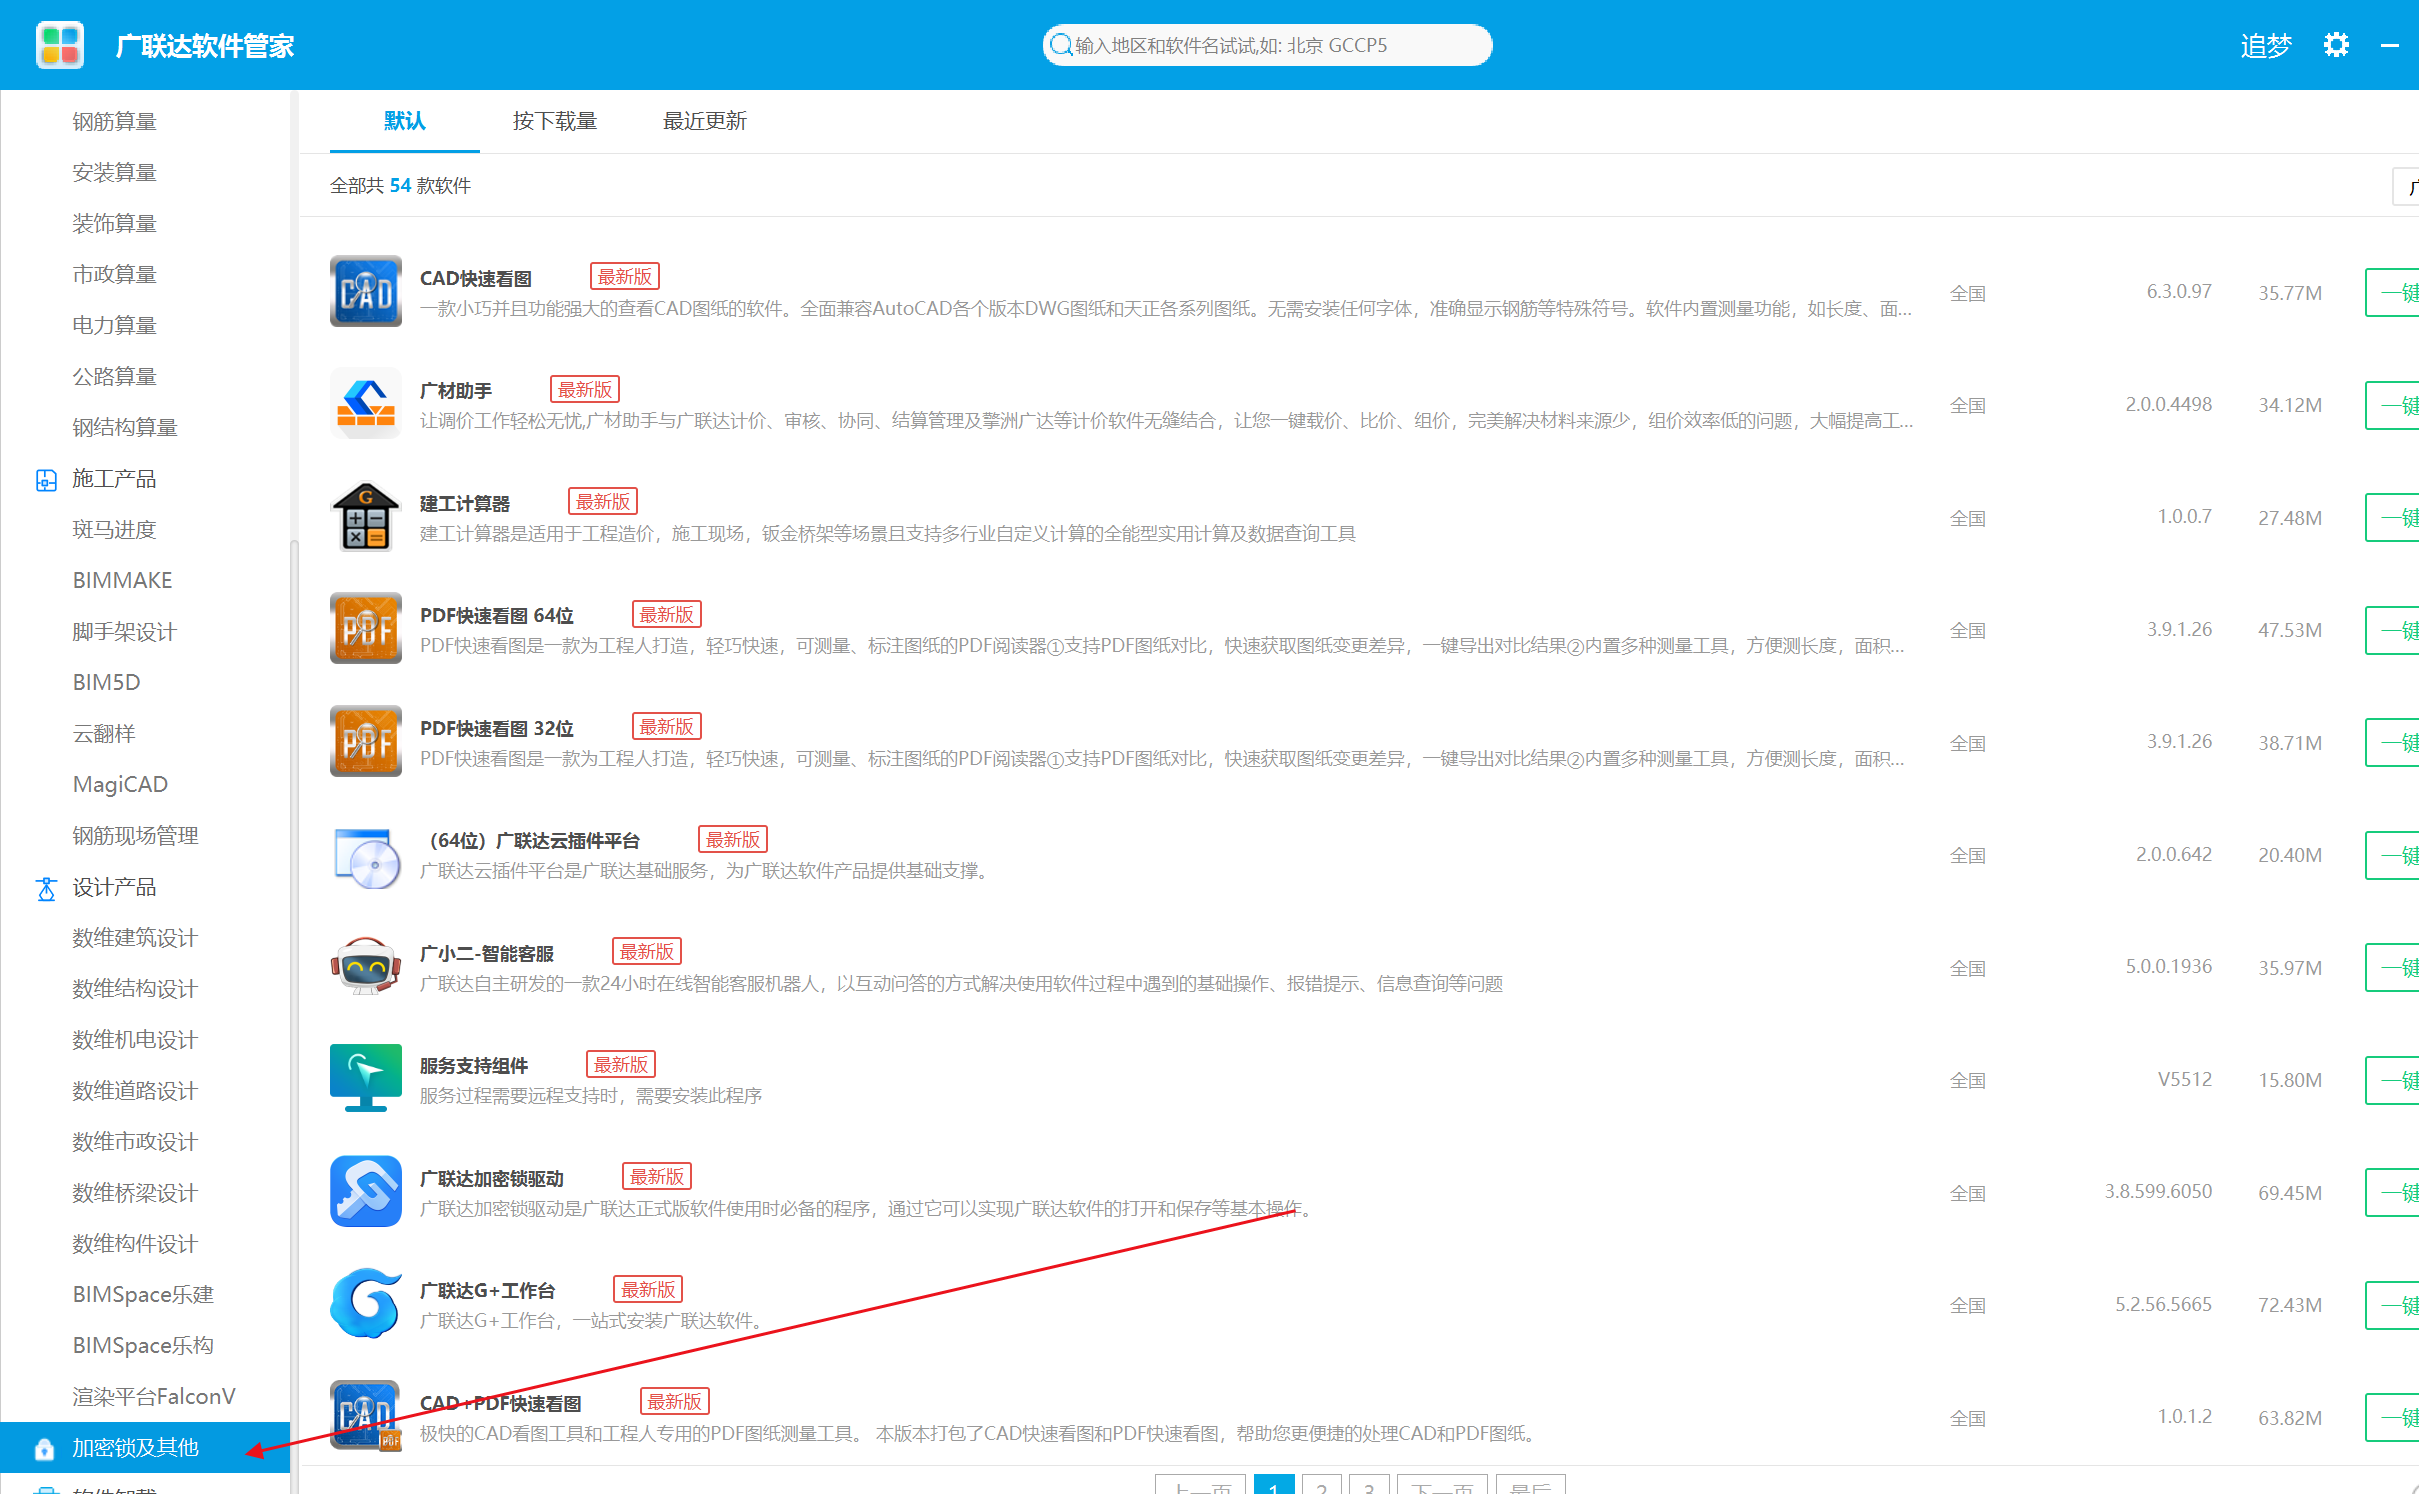Click the CAD快速看图 app icon
Viewport: 2419px width, 1494px height.
pos(366,291)
